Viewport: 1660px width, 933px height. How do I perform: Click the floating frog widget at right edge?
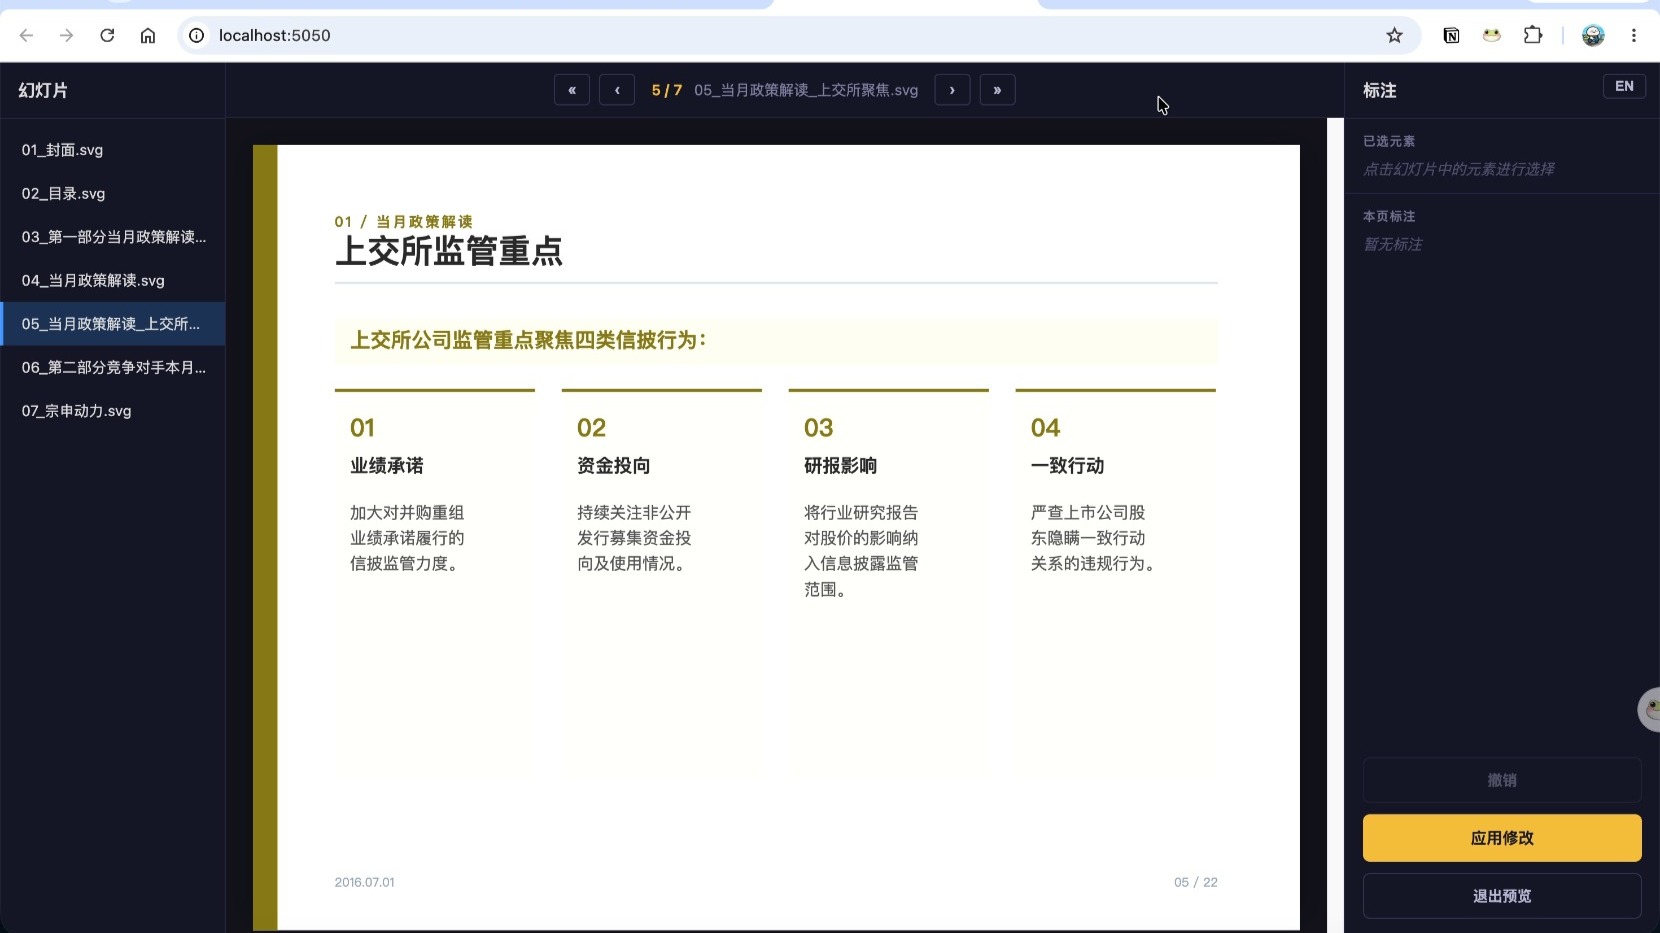(1650, 709)
